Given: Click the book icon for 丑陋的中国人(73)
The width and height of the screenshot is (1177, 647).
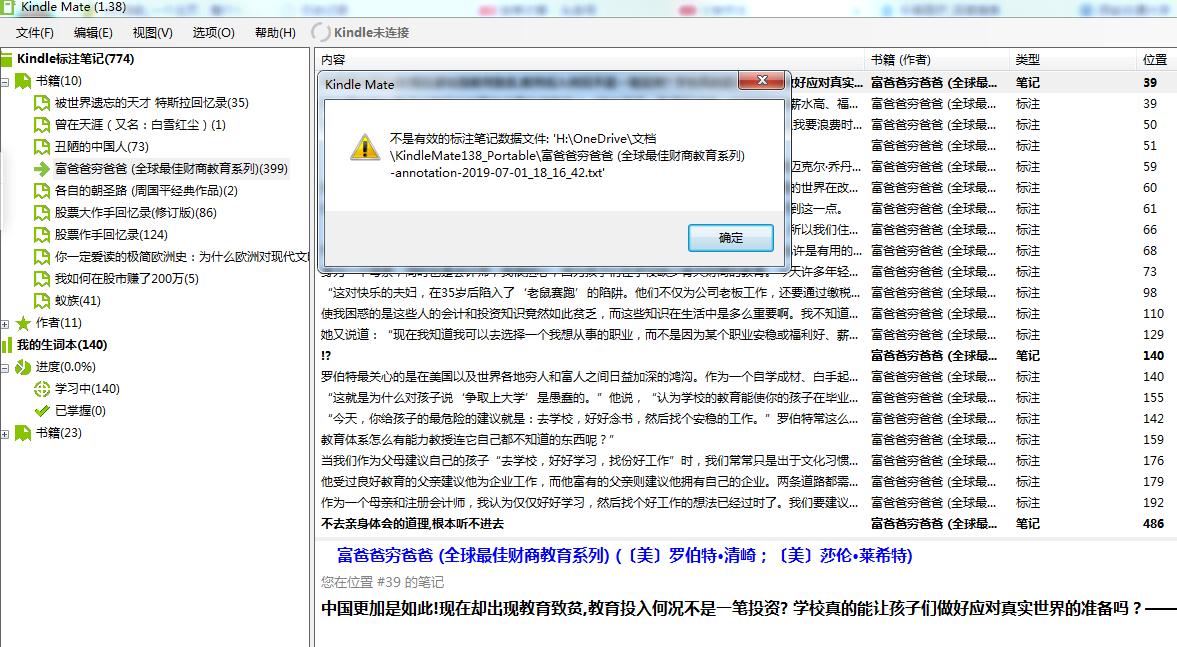Looking at the screenshot, I should point(40,146).
